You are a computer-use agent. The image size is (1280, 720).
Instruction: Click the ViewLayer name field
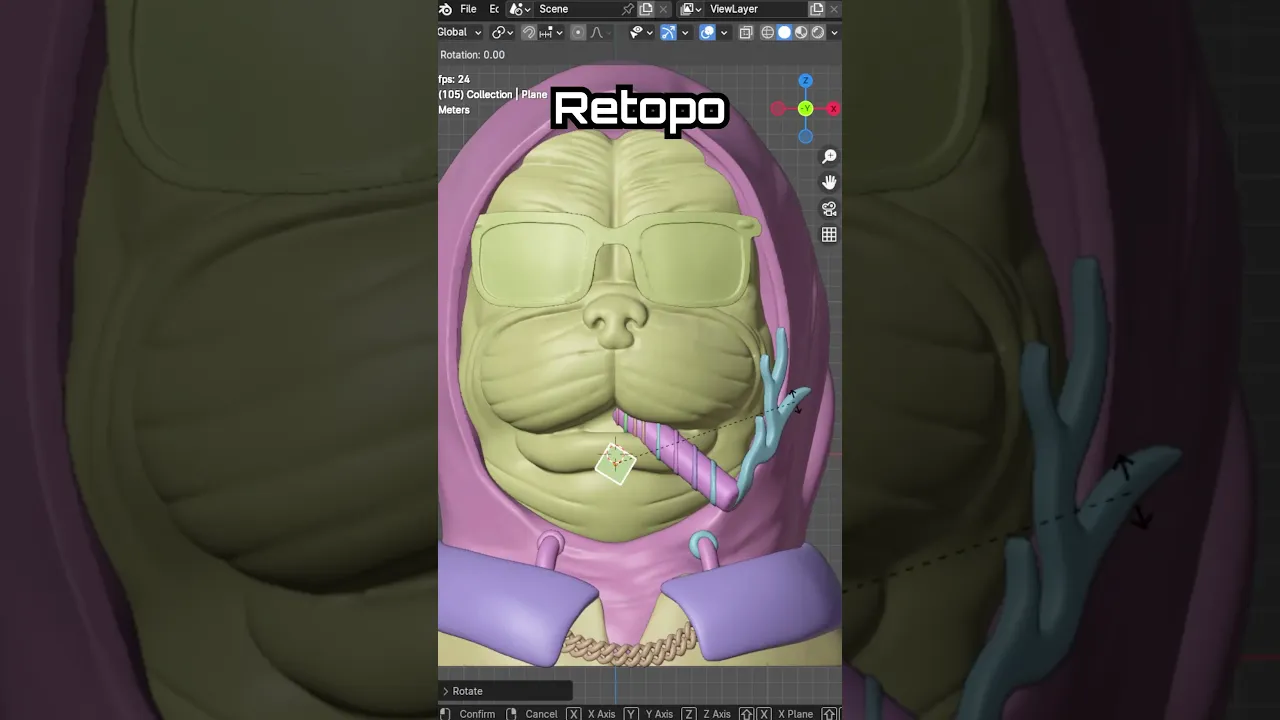756,9
